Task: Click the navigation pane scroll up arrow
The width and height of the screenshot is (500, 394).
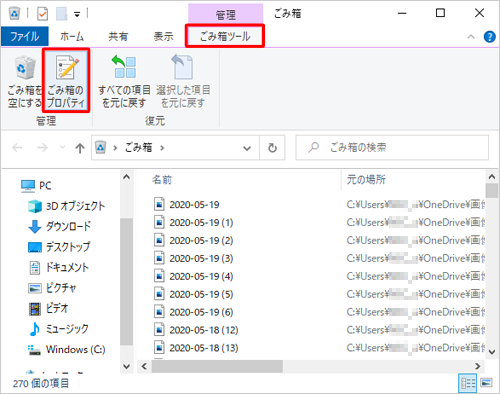Action: 126,177
